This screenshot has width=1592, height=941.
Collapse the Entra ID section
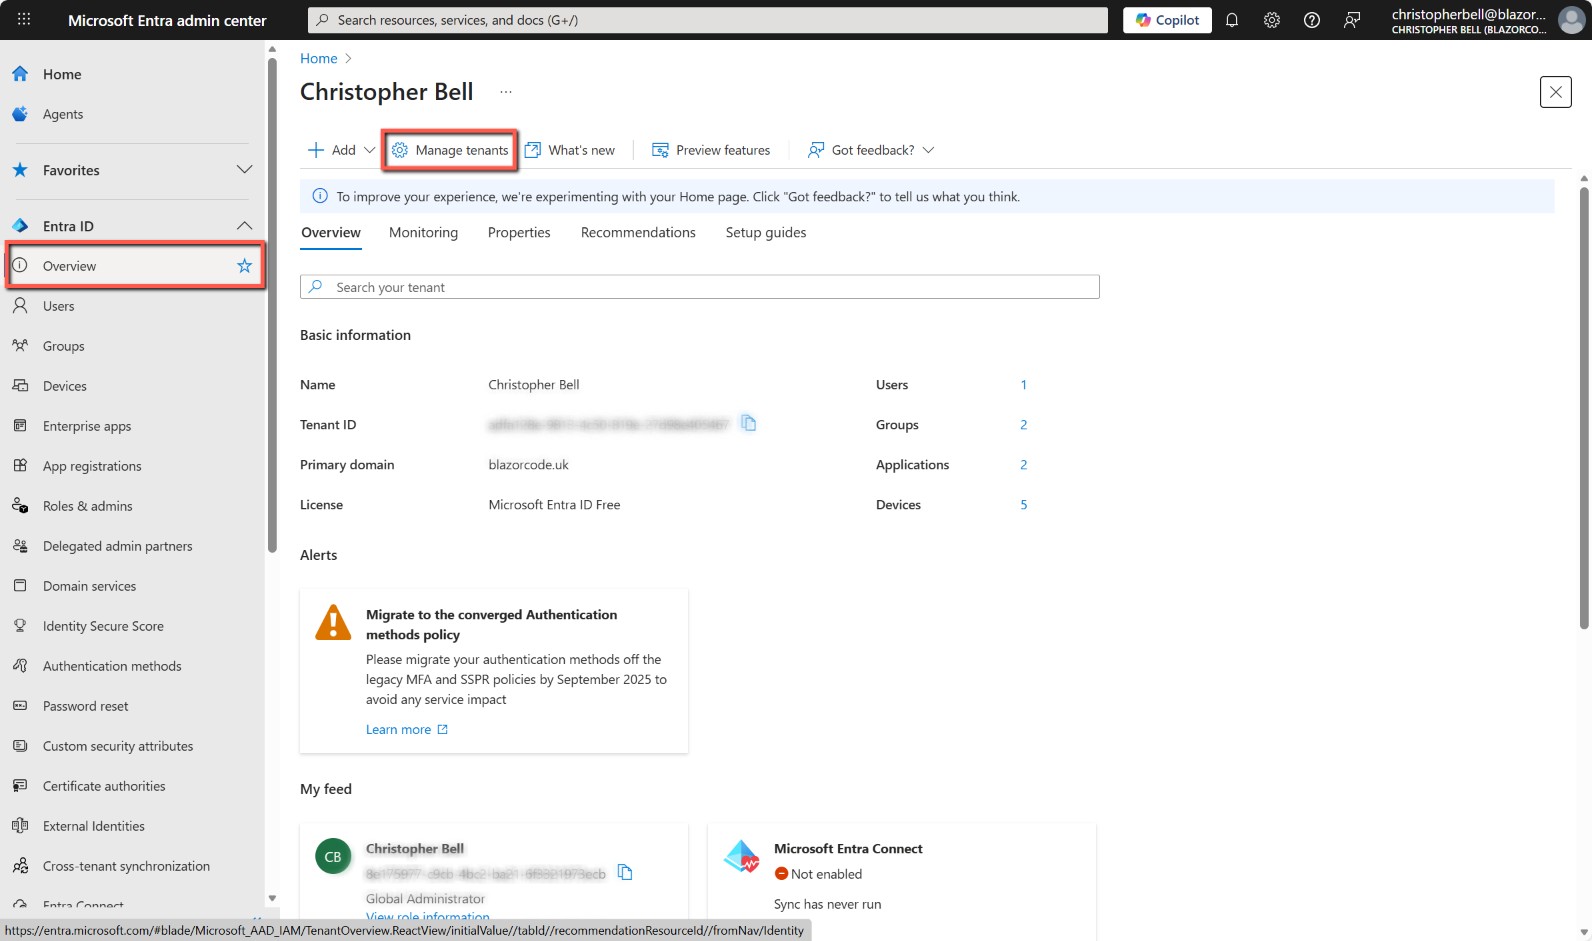click(244, 226)
